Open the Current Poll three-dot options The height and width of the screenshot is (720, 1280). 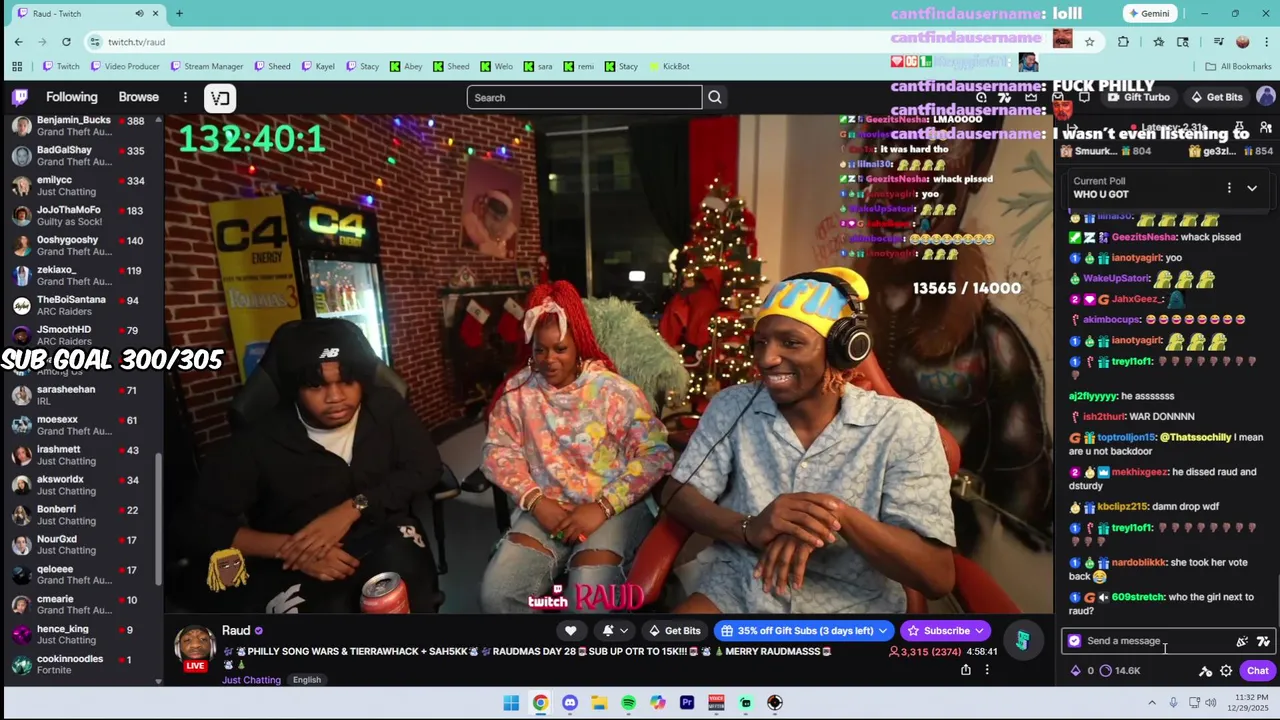click(1229, 188)
